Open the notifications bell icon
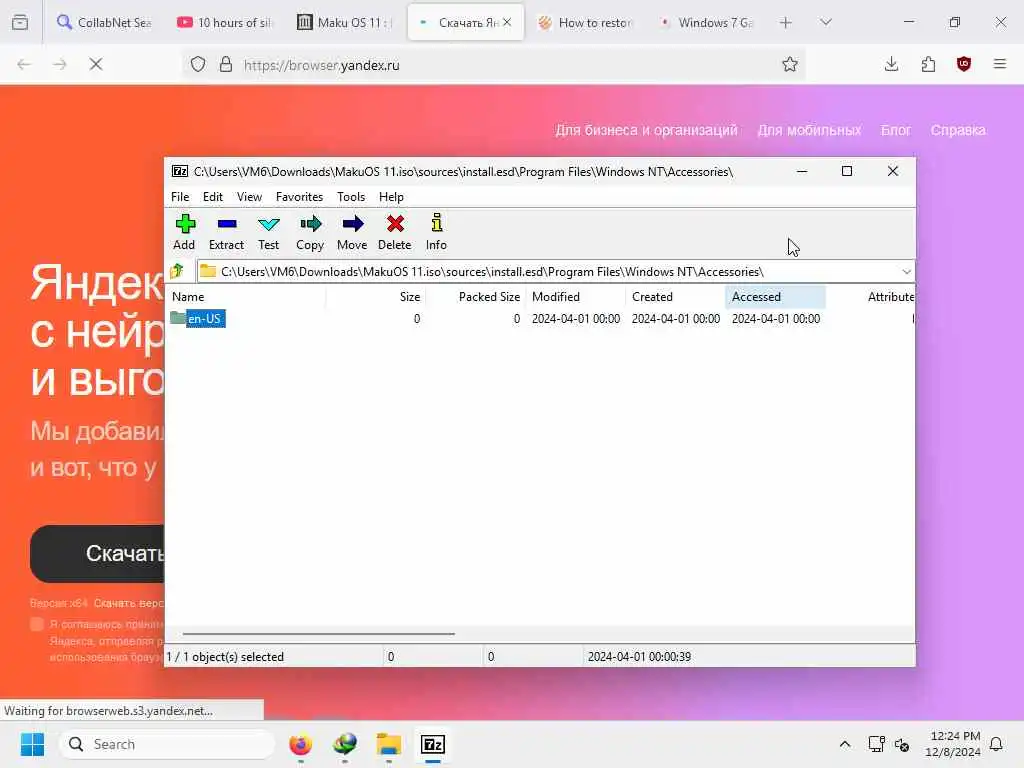 (x=997, y=744)
